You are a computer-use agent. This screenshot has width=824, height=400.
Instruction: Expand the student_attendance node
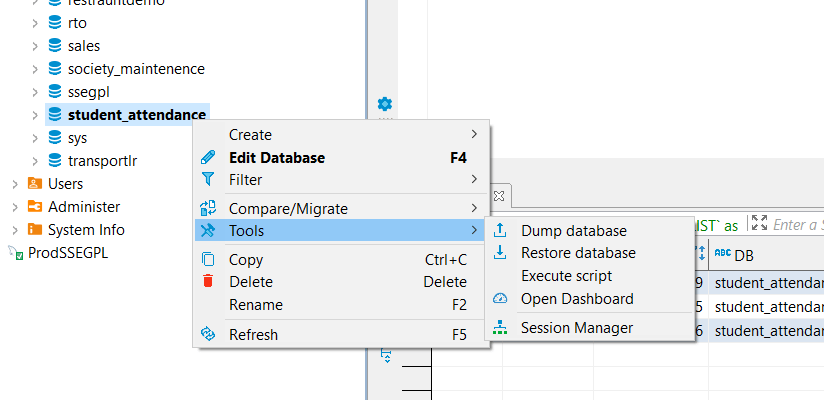[35, 115]
